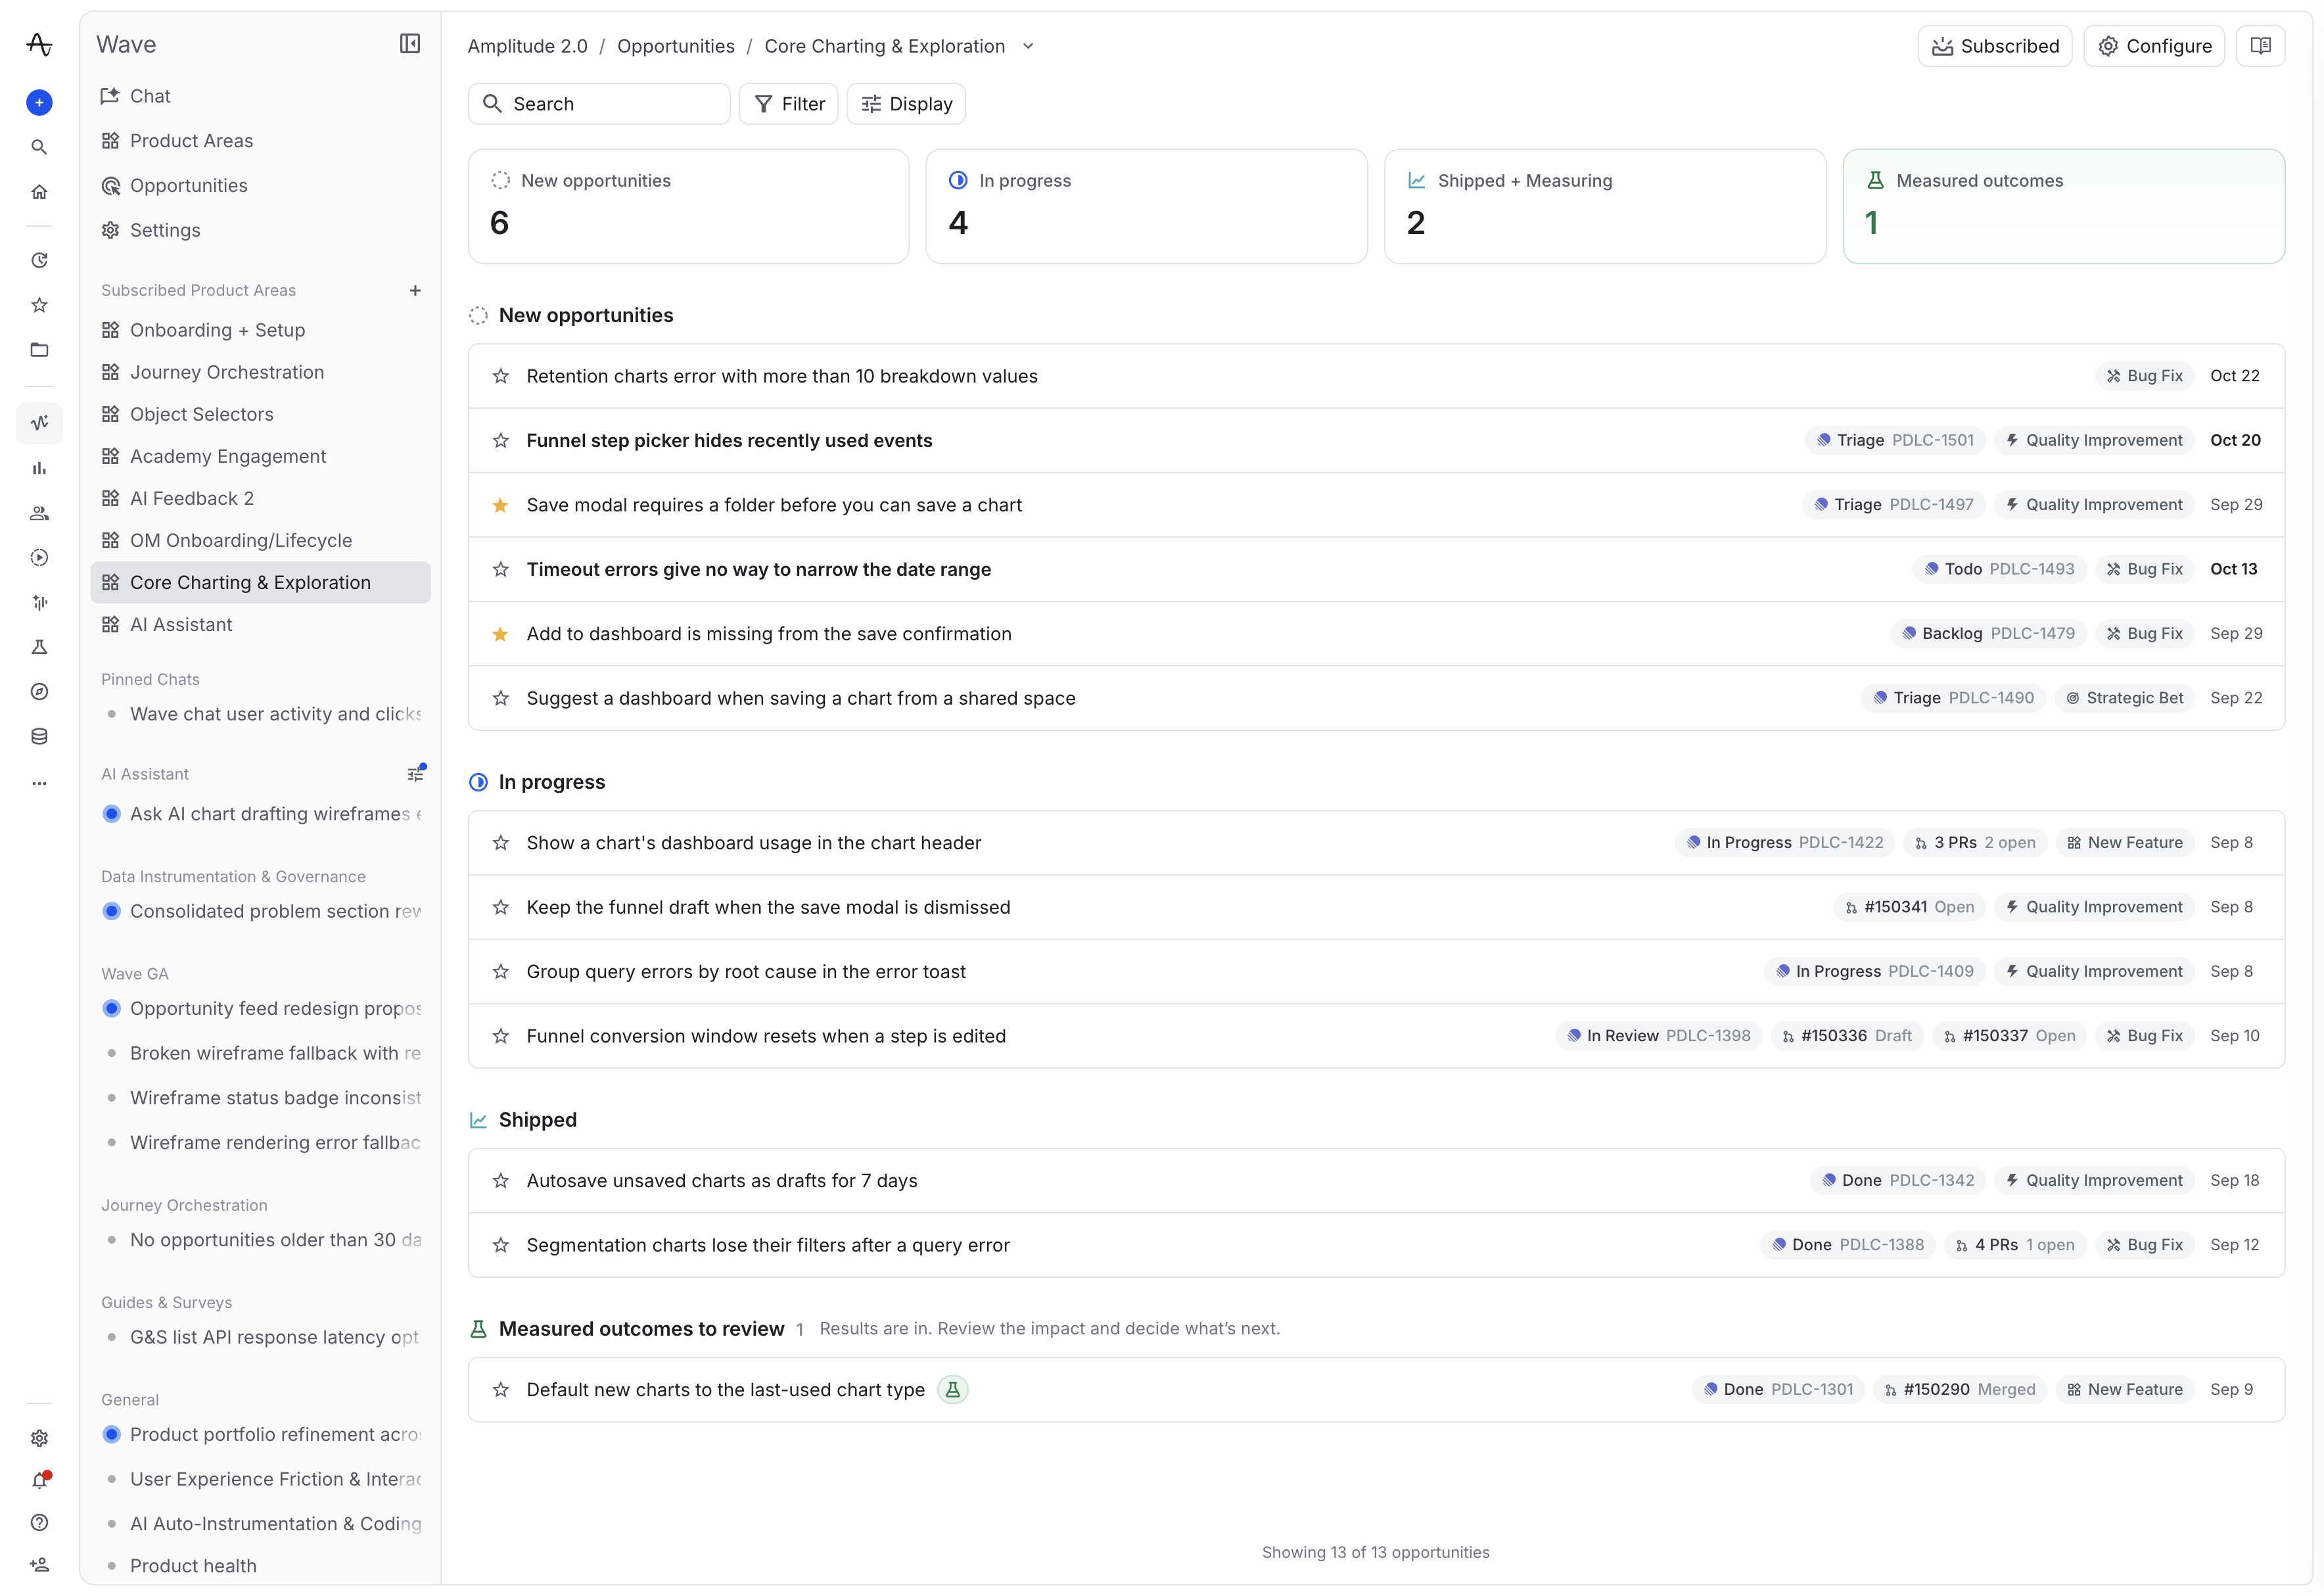Screen dimensions: 2324x1596
Task: Toggle the Subscribed button
Action: pyautogui.click(x=1995, y=46)
